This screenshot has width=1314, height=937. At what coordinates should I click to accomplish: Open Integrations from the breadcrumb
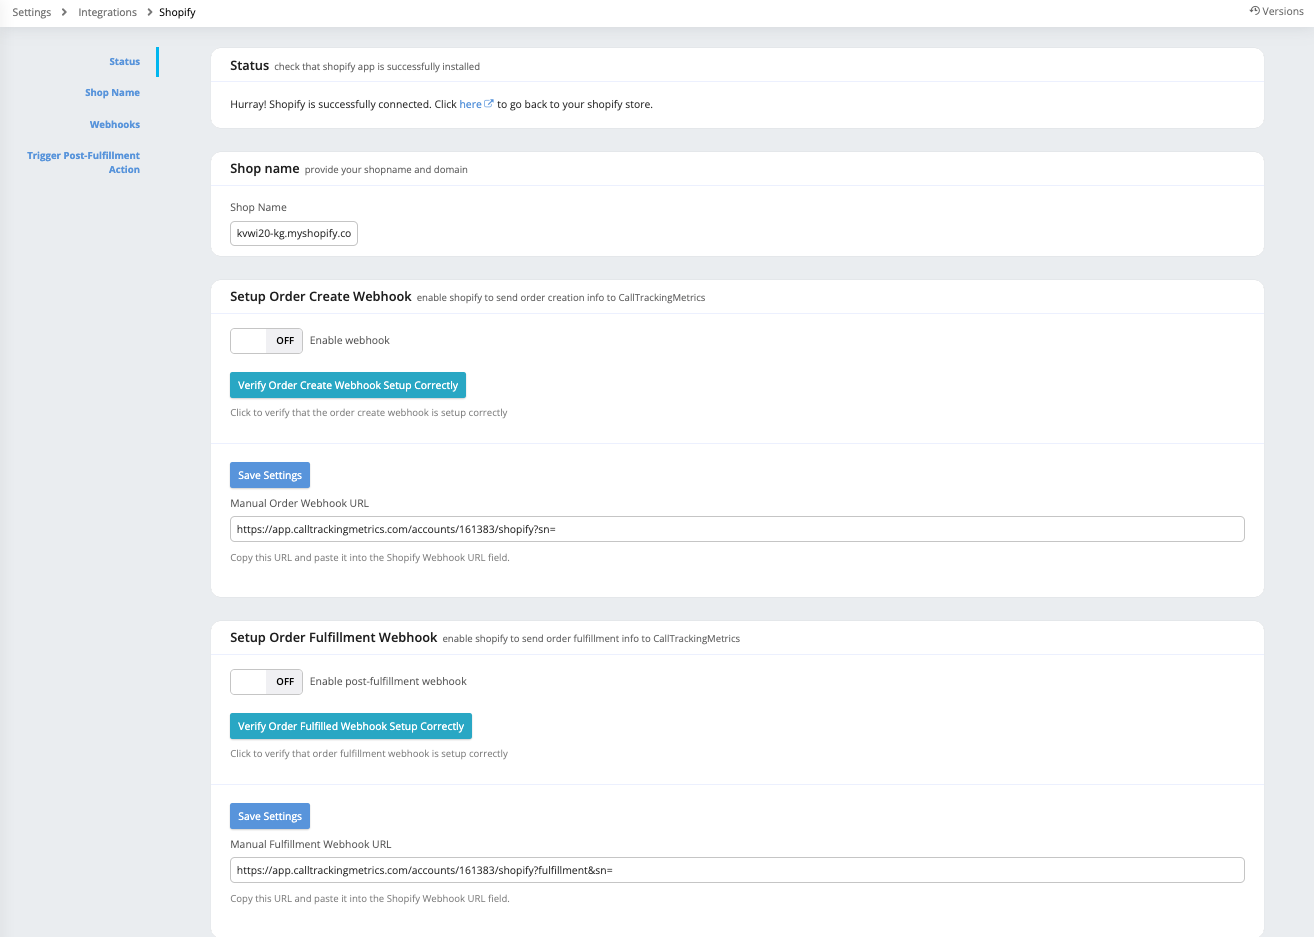coord(107,12)
